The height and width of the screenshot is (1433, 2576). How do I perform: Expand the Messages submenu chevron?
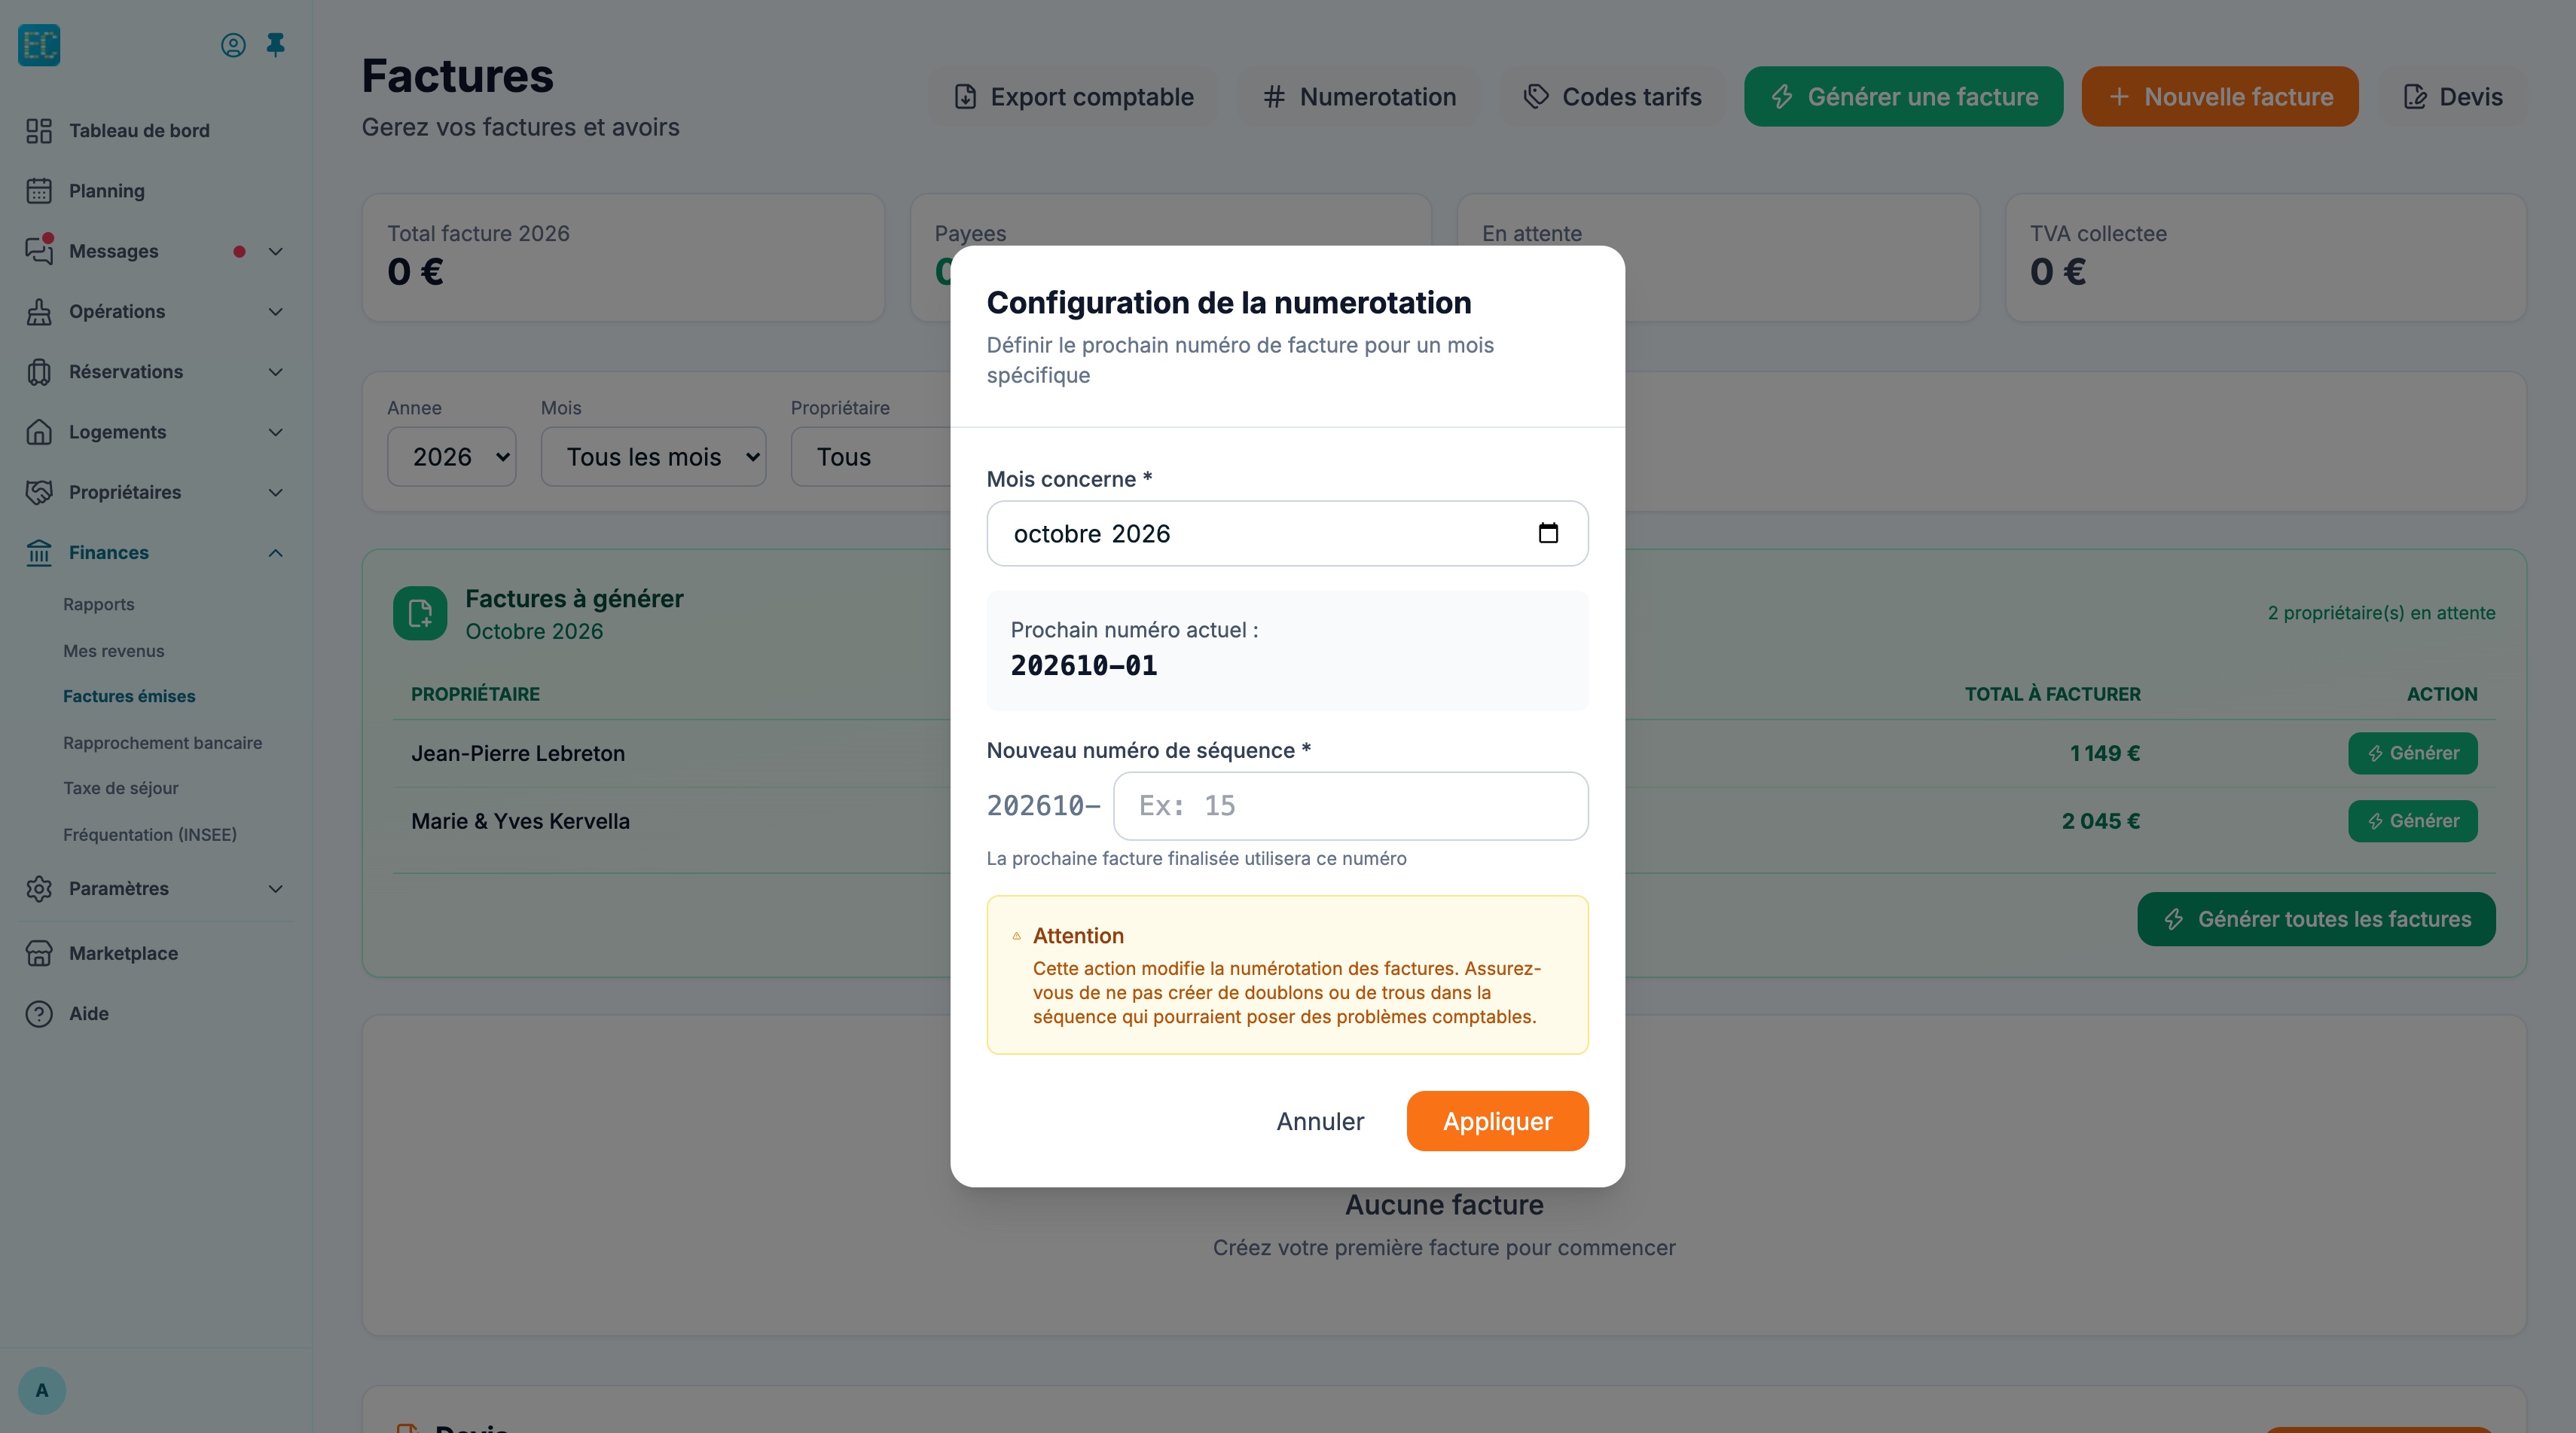(x=276, y=251)
